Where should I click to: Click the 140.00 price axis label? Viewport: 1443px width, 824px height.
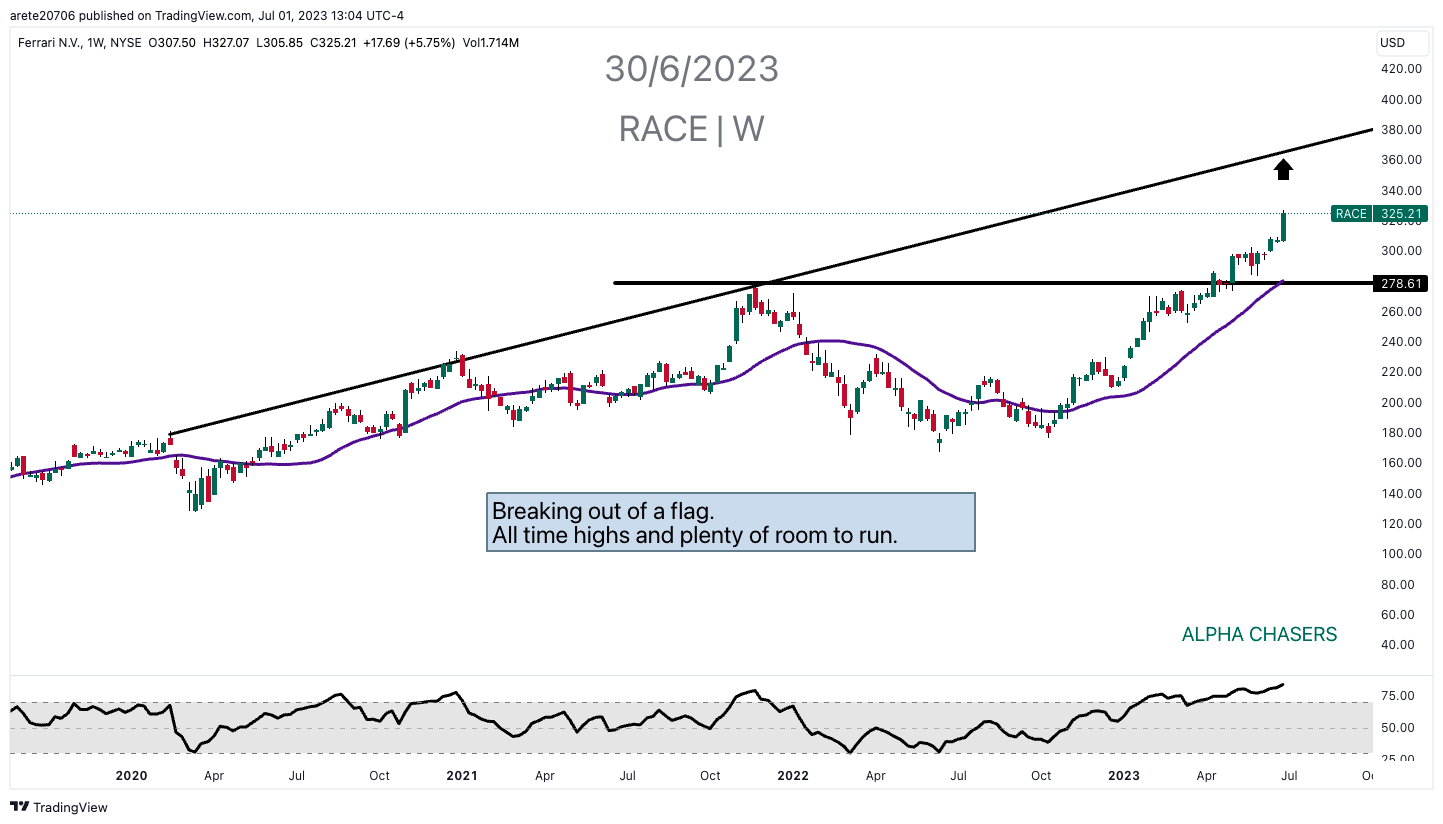1401,494
